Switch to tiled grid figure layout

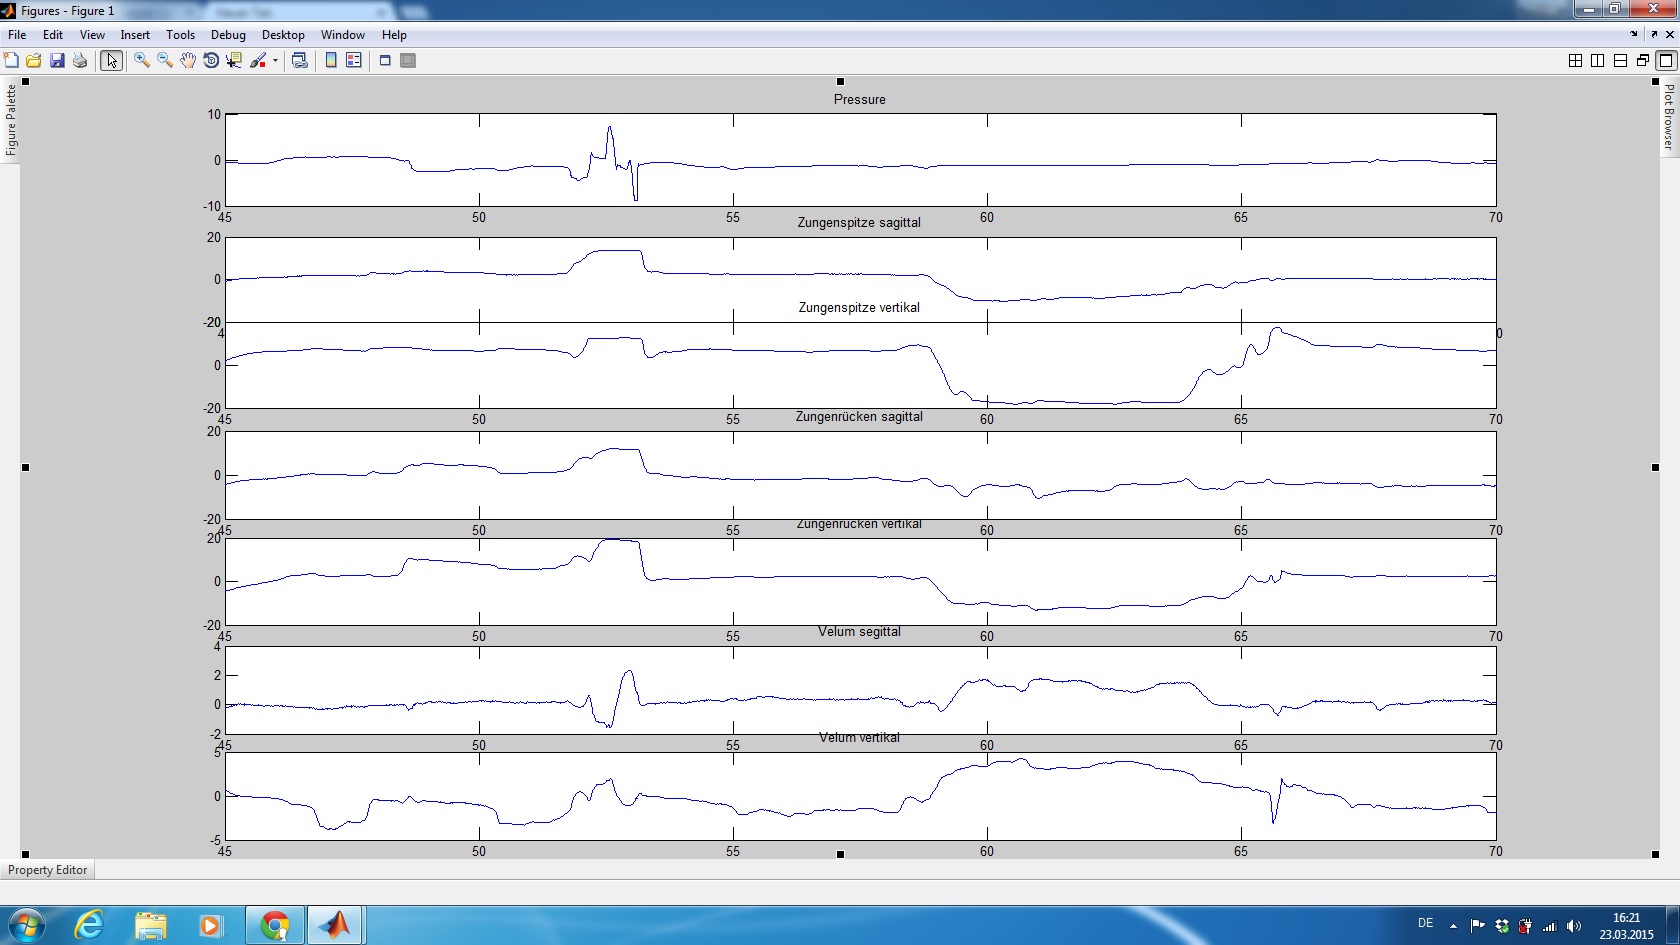coord(1575,61)
